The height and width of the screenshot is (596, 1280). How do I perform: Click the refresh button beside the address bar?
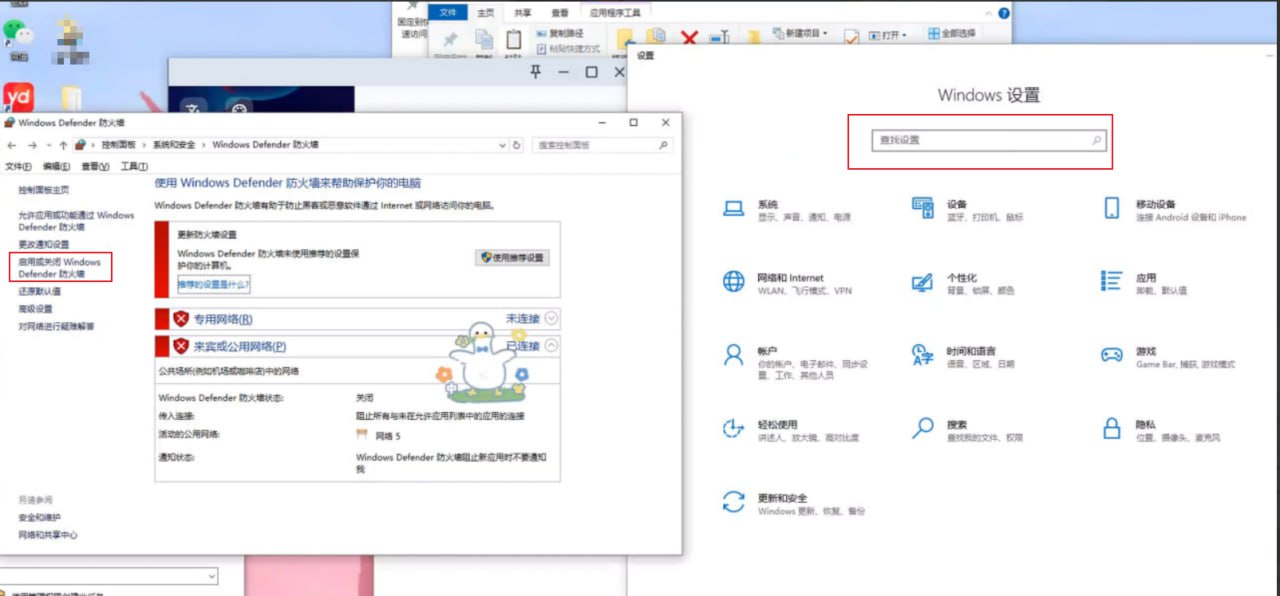517,145
